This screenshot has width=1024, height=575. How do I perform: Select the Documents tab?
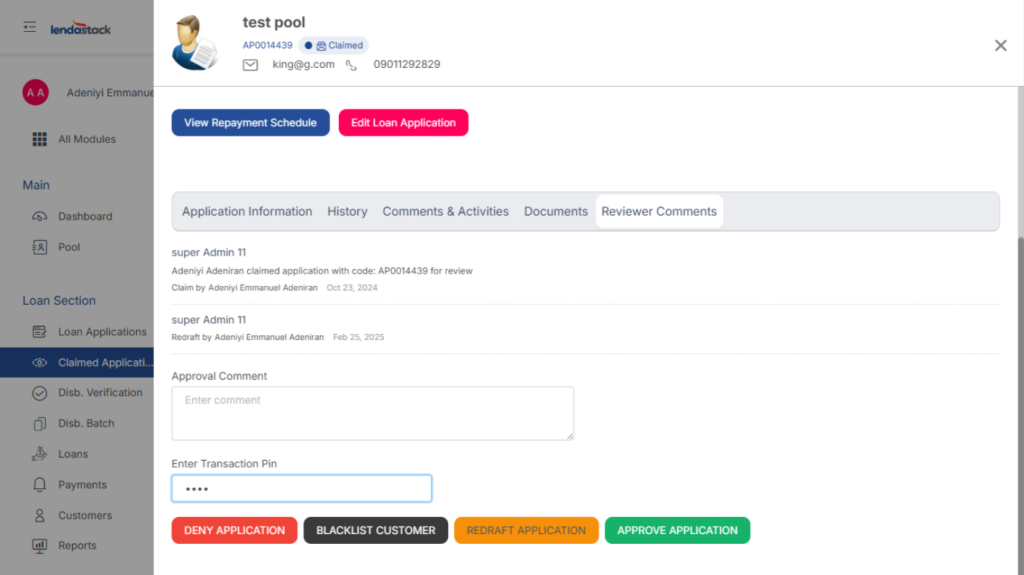click(x=555, y=212)
